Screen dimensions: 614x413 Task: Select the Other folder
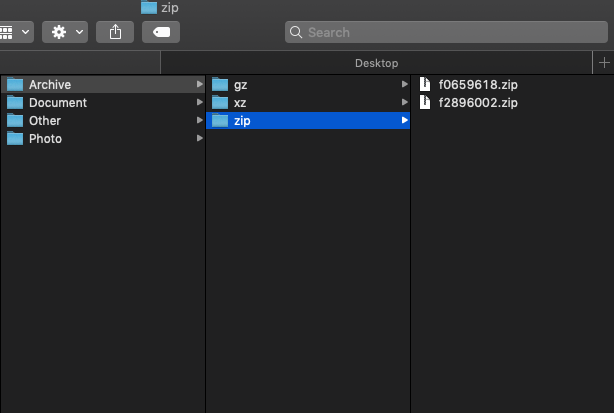point(103,121)
